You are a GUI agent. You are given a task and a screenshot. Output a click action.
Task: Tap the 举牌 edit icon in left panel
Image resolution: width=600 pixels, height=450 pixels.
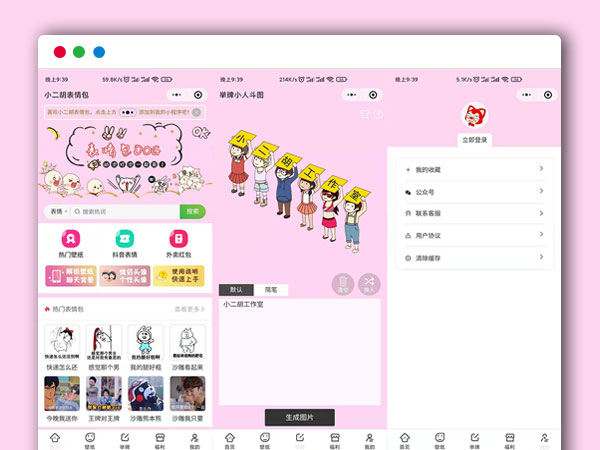[x=125, y=437]
